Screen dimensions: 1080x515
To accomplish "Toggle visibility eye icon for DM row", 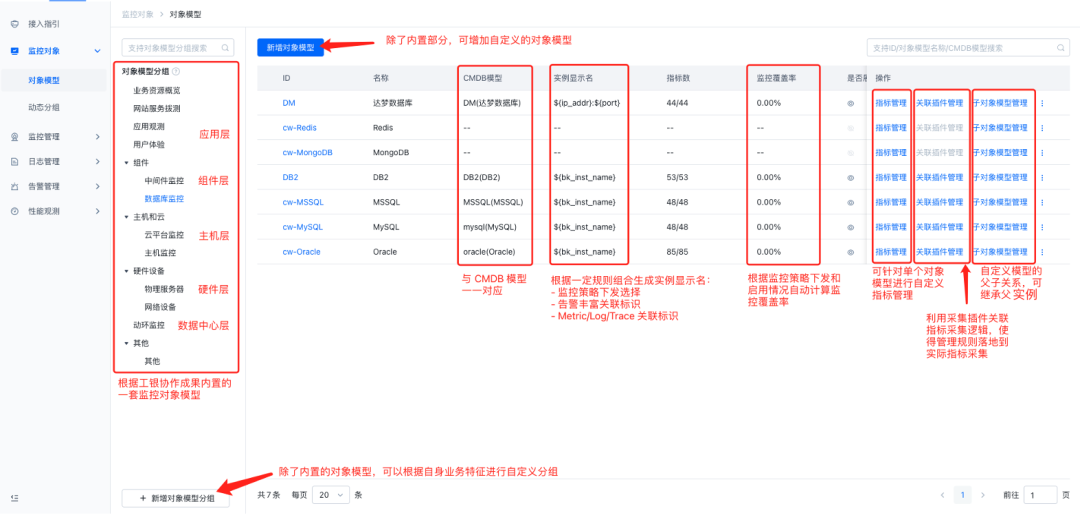I will pos(851,102).
